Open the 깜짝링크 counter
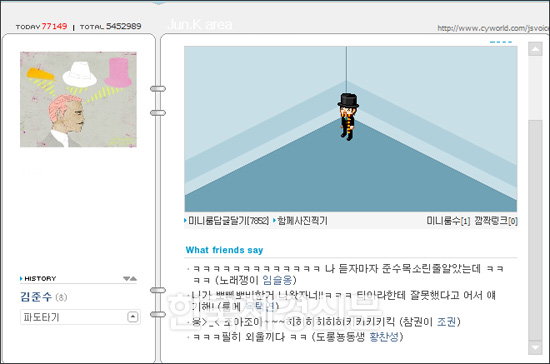 click(x=496, y=221)
